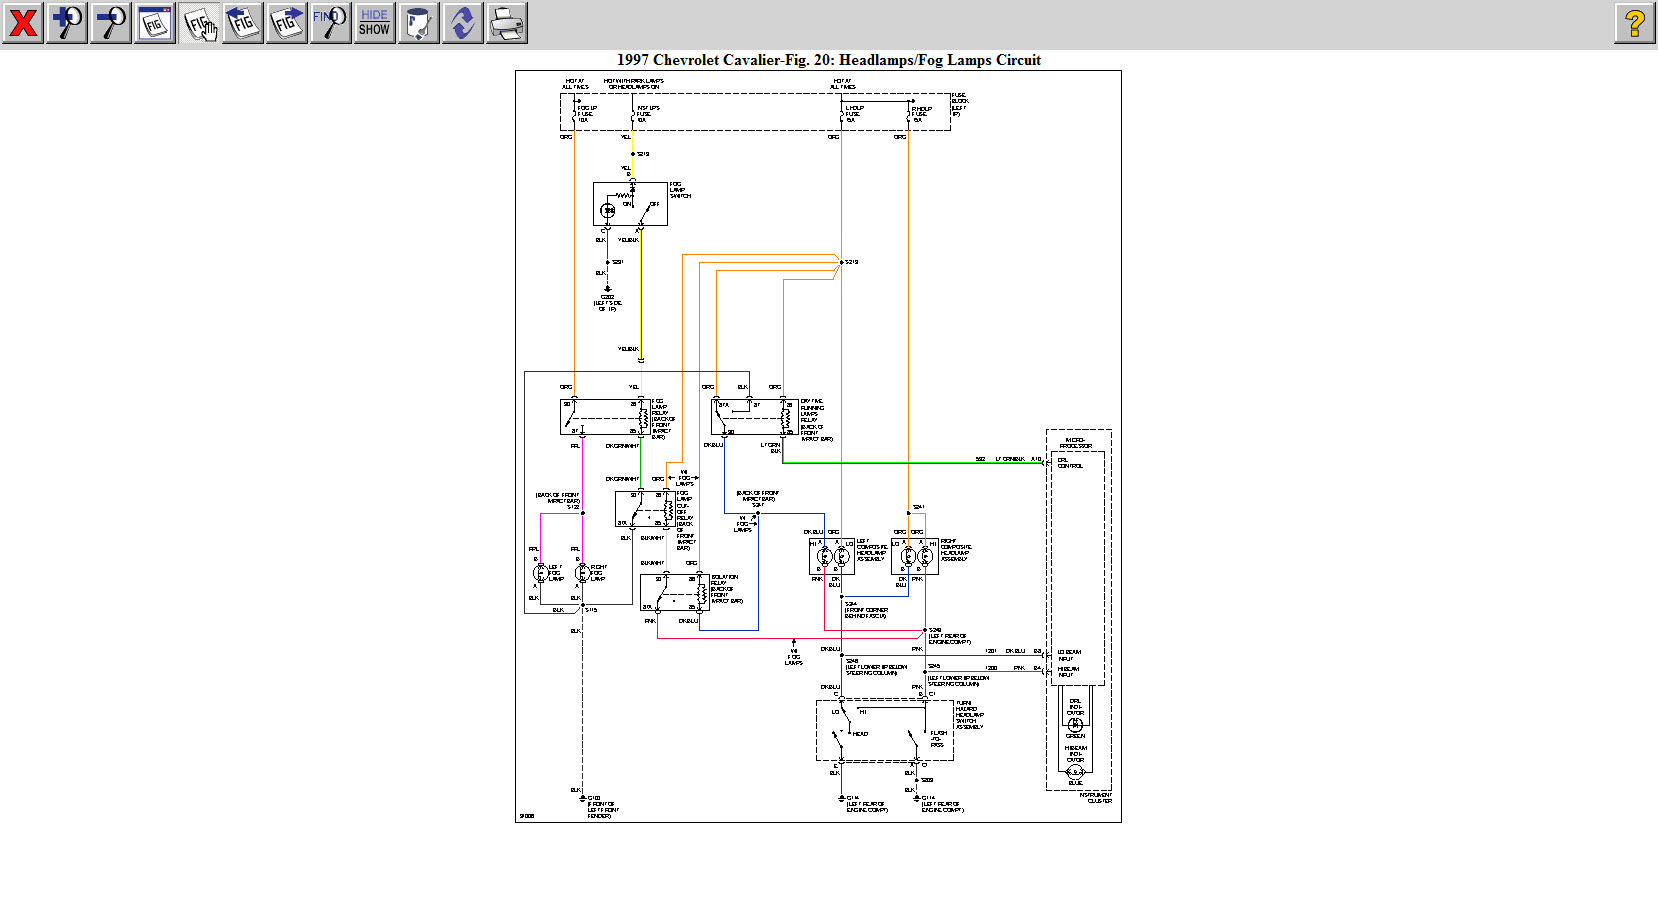Open help with the question mark icon
Viewport: 1658px width, 916px height.
point(1635,23)
